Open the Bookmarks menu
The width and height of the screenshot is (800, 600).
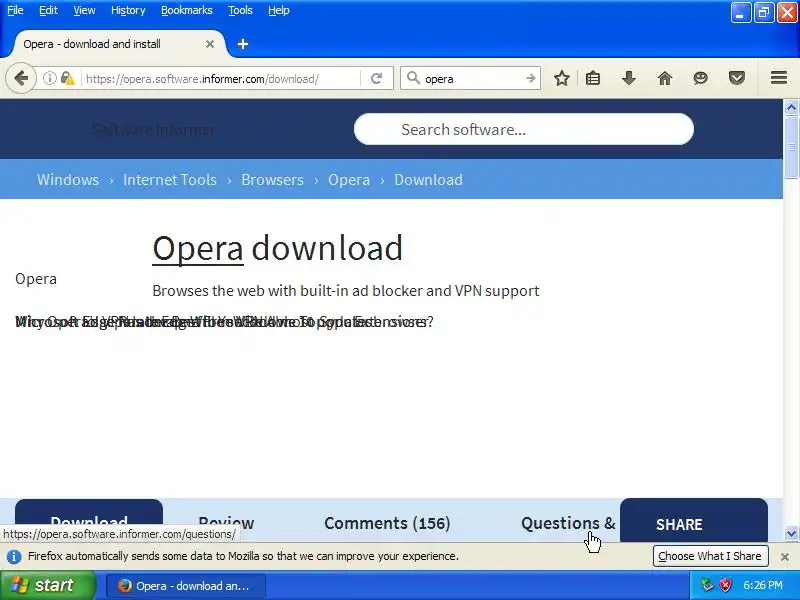point(187,10)
